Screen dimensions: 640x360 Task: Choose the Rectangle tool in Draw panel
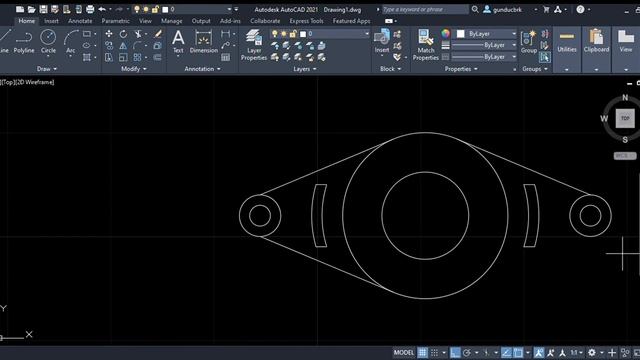pyautogui.click(x=87, y=34)
